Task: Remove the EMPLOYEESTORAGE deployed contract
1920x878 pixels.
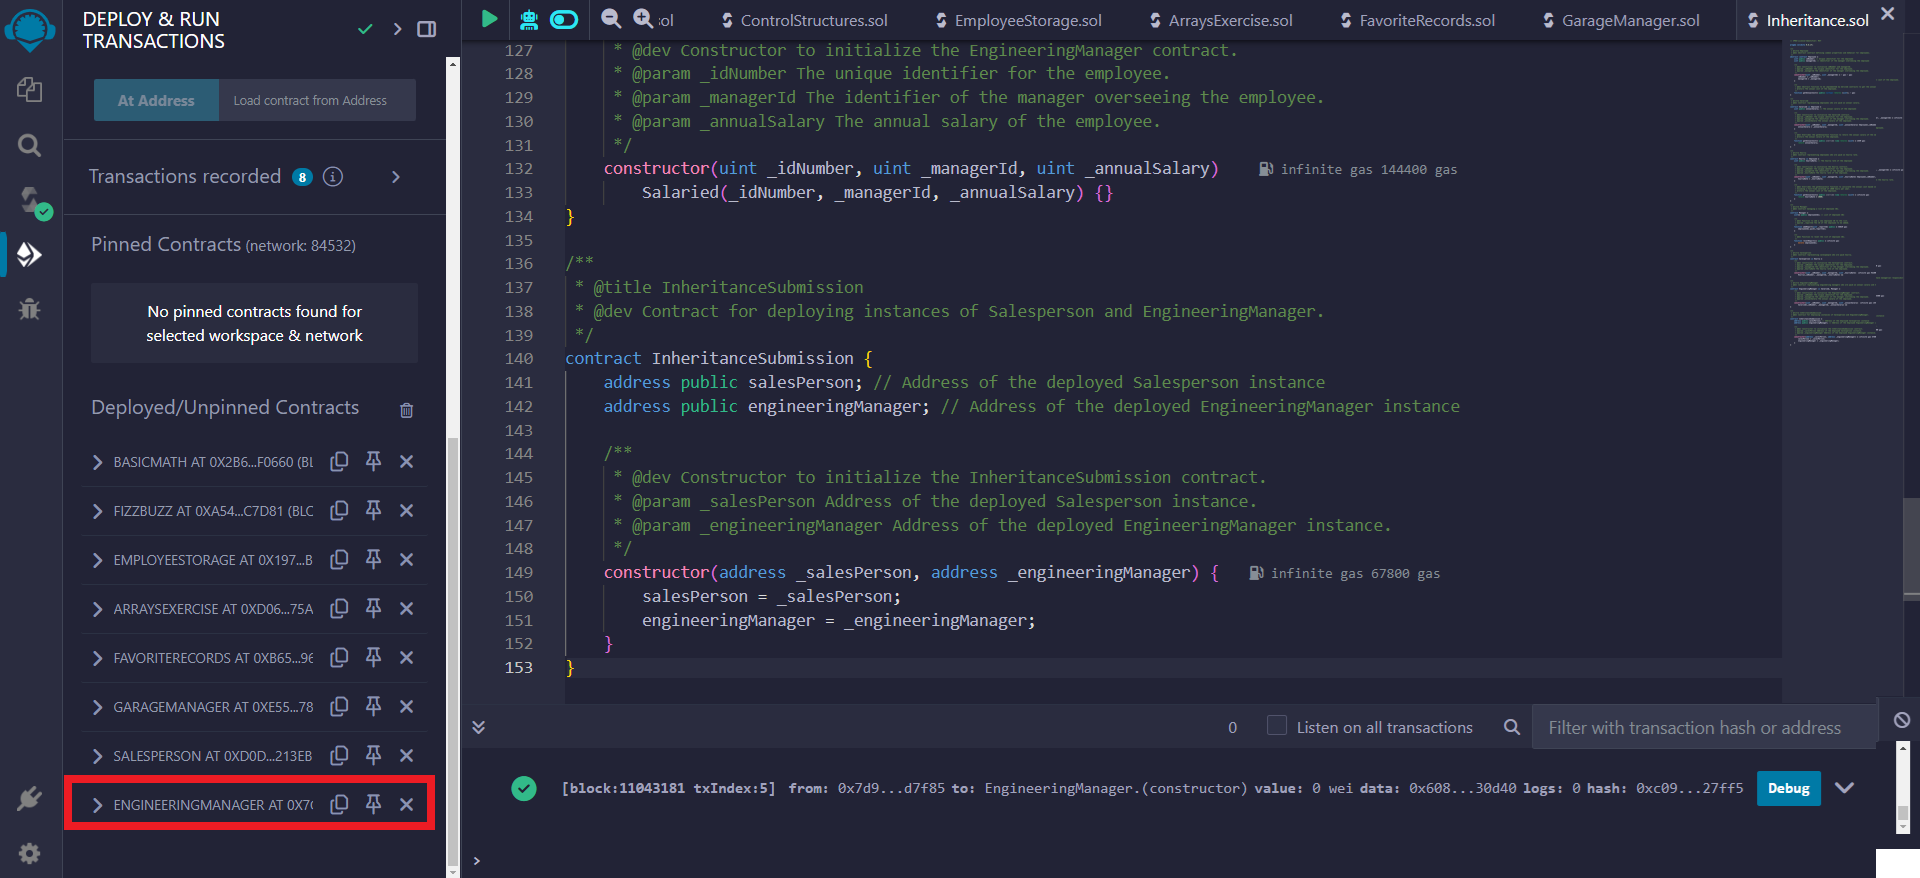Action: (406, 559)
